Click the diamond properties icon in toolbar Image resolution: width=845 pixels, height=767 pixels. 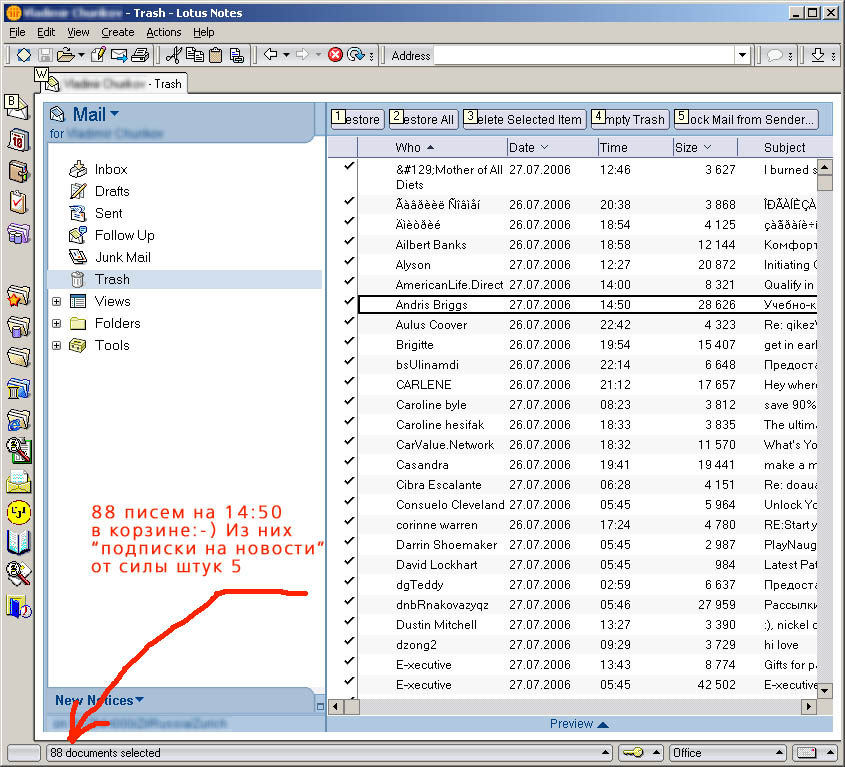click(x=24, y=55)
